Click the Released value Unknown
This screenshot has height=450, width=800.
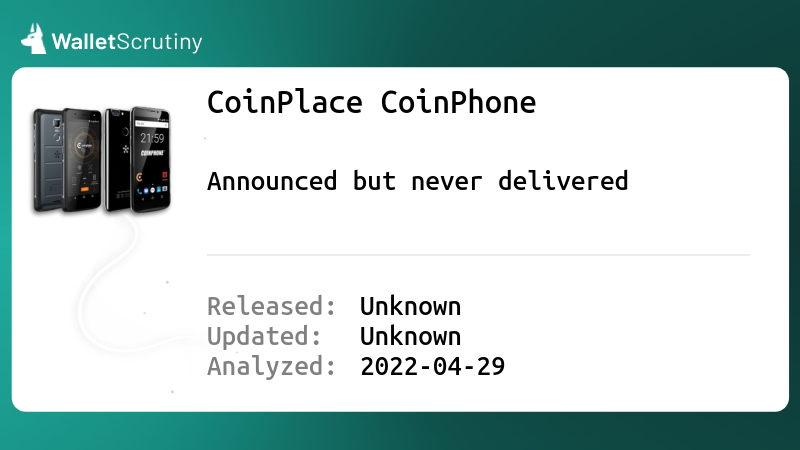pyautogui.click(x=410, y=307)
